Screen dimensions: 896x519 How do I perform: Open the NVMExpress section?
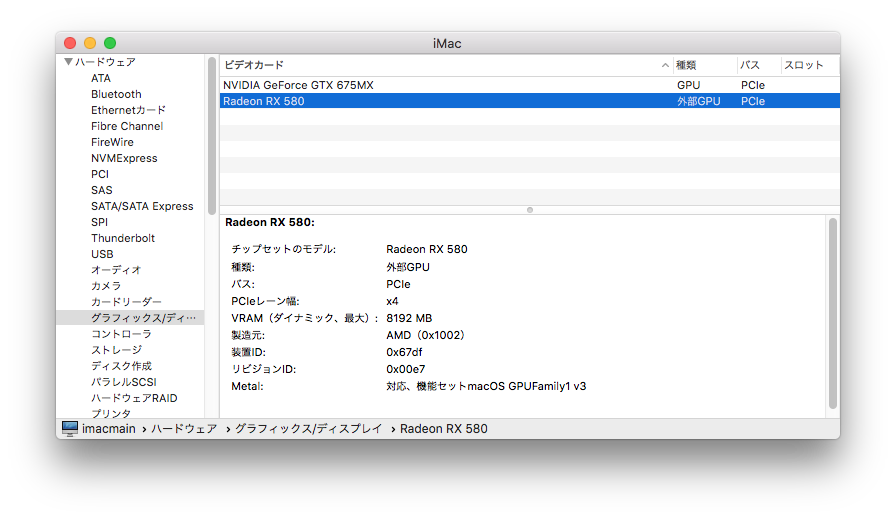click(x=124, y=158)
